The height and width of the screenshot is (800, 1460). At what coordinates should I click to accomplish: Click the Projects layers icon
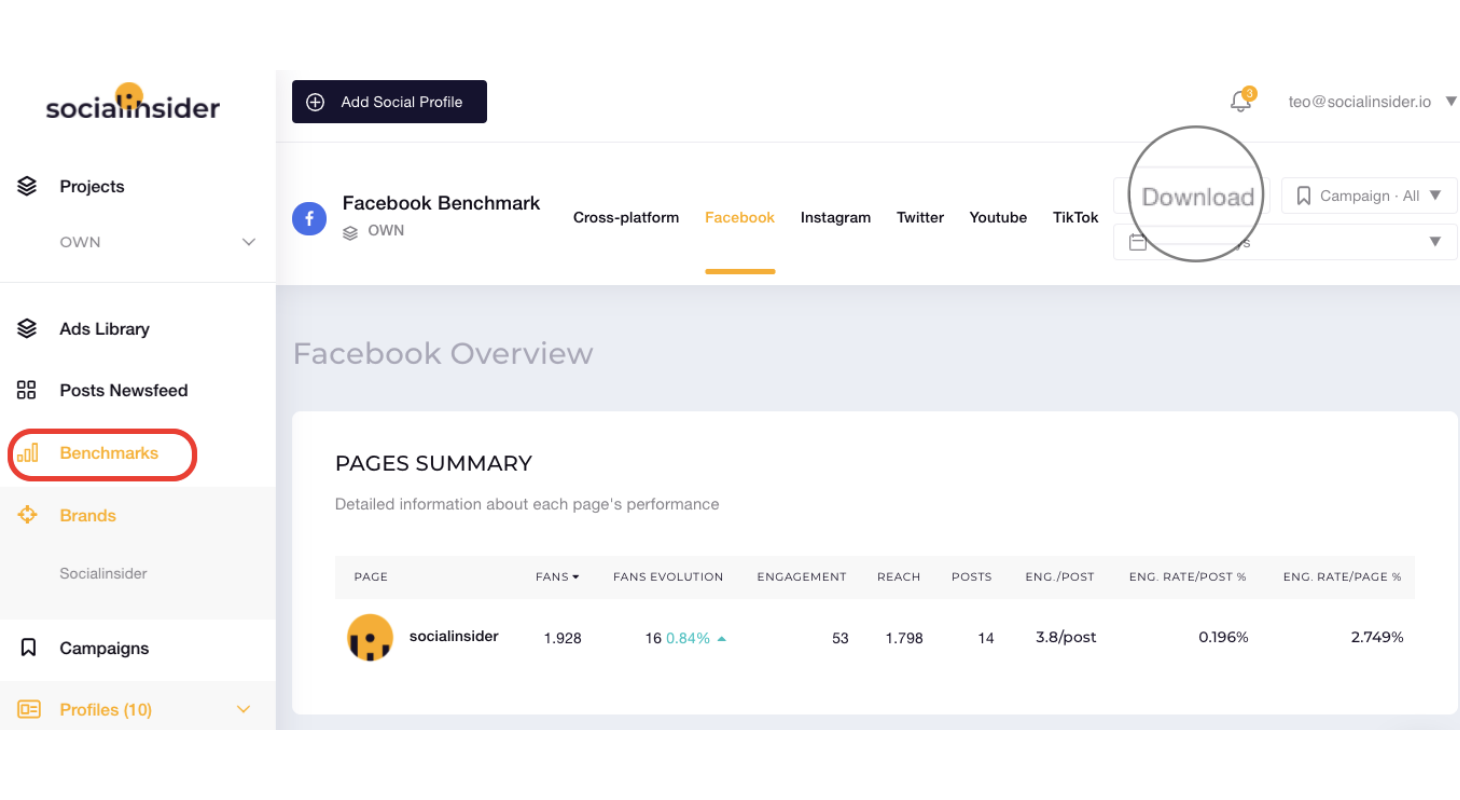pos(27,186)
